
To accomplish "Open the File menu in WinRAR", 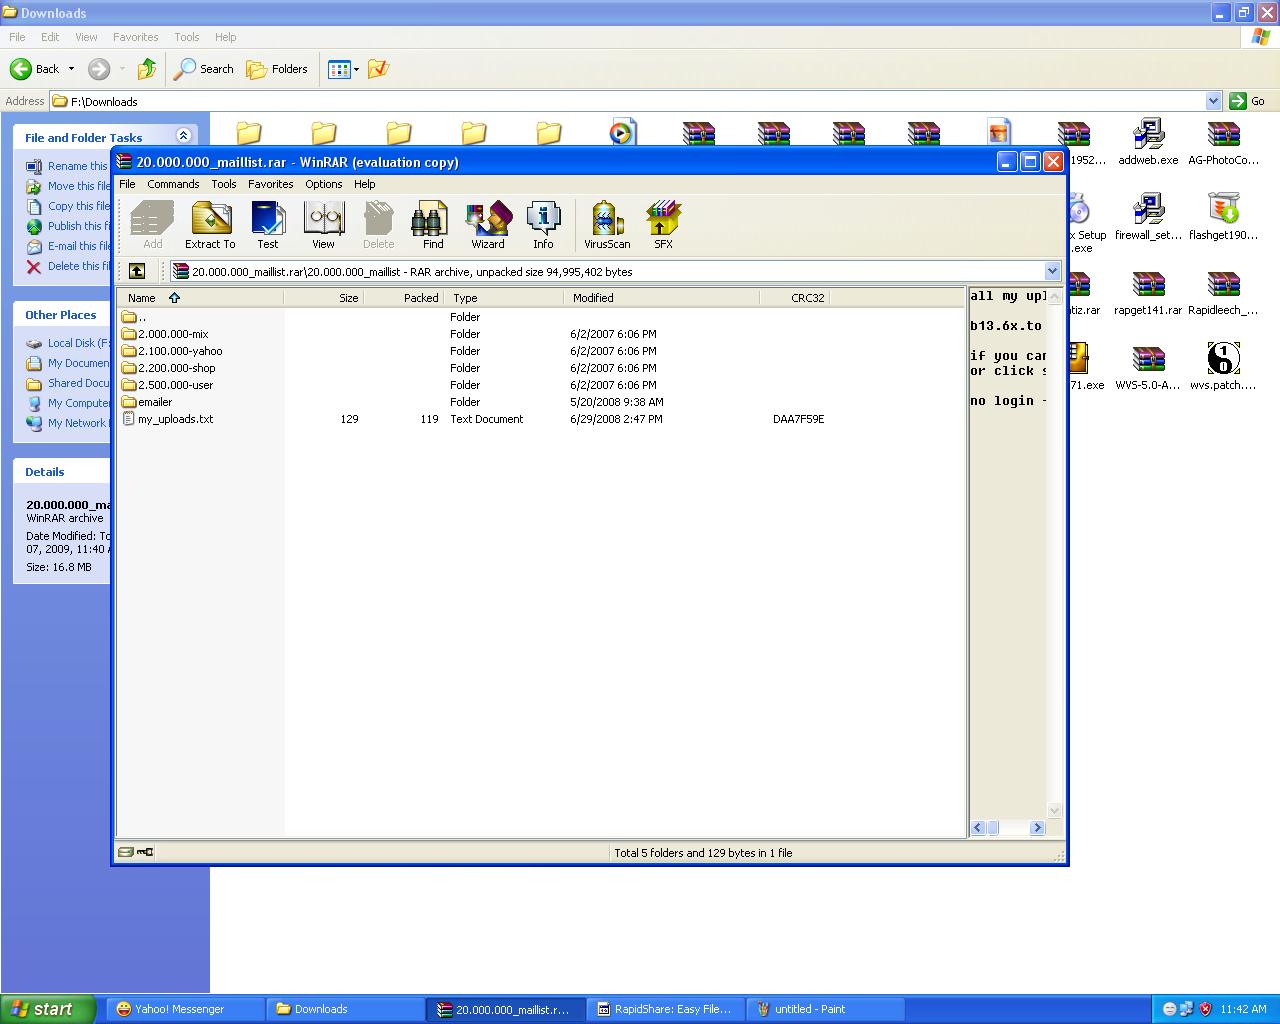I will pyautogui.click(x=127, y=184).
